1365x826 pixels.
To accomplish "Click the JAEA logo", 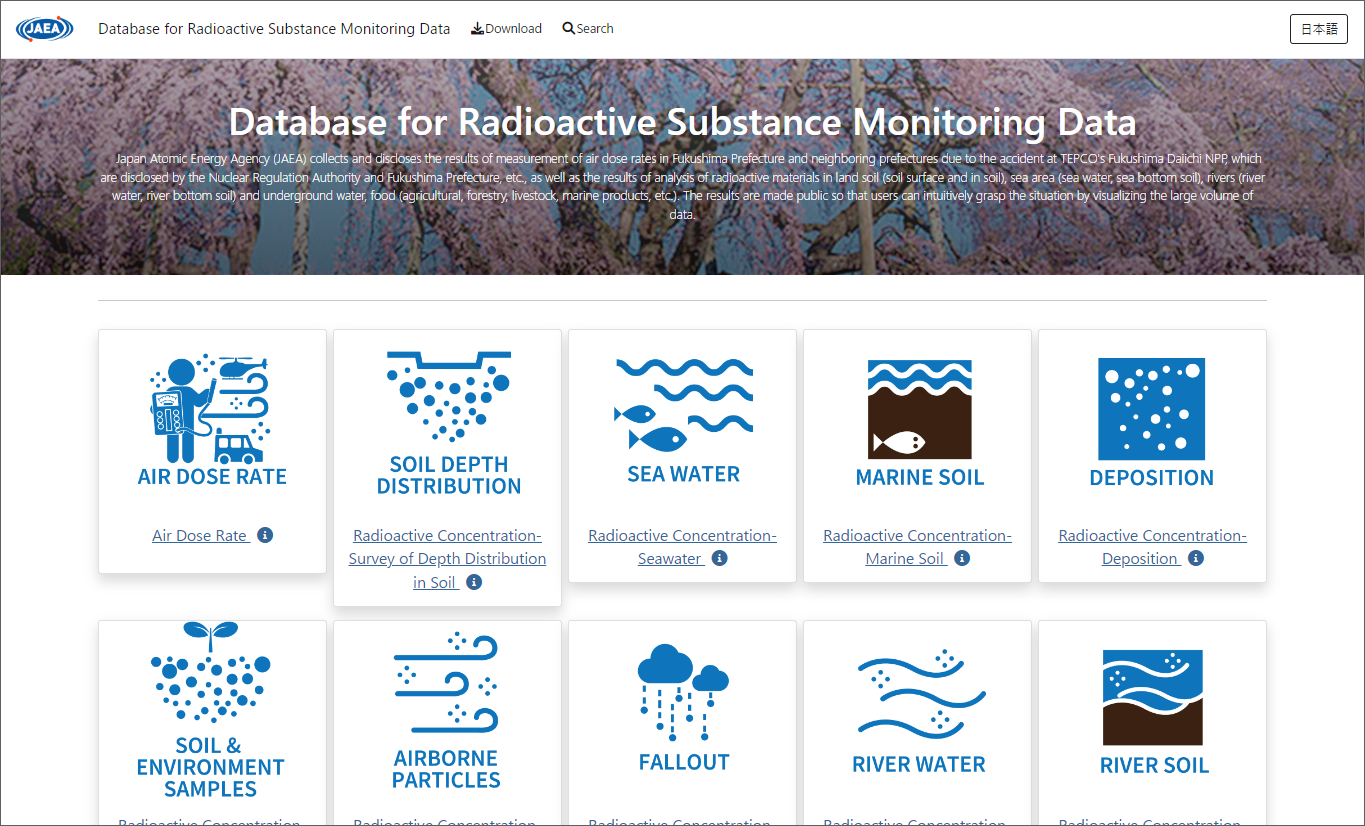I will pyautogui.click(x=44, y=29).
